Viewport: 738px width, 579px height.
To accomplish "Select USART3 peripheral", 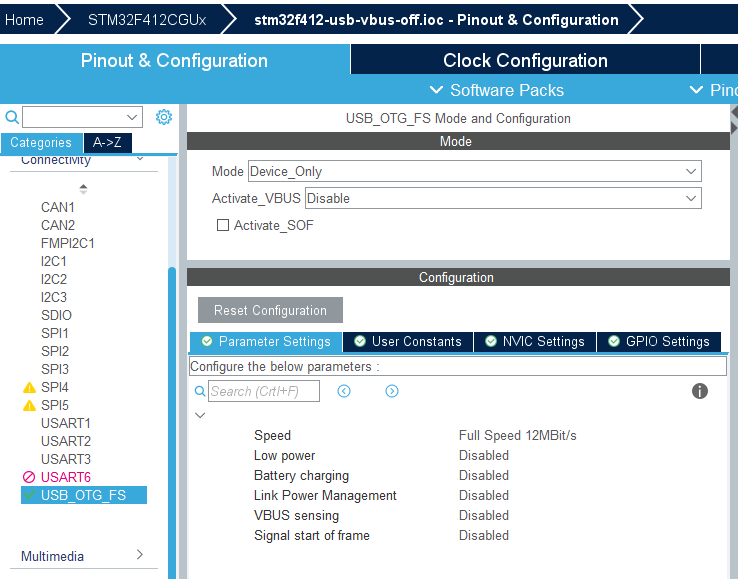I will coord(66,459).
